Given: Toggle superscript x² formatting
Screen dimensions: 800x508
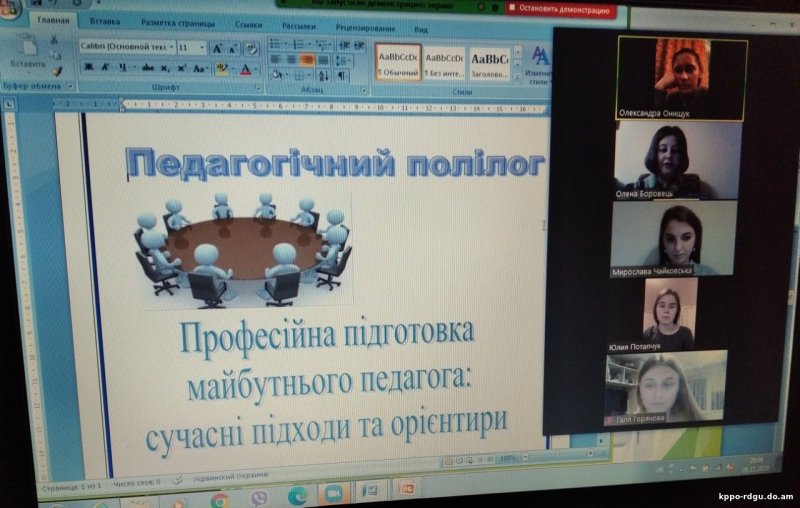Looking at the screenshot, I should 182,68.
